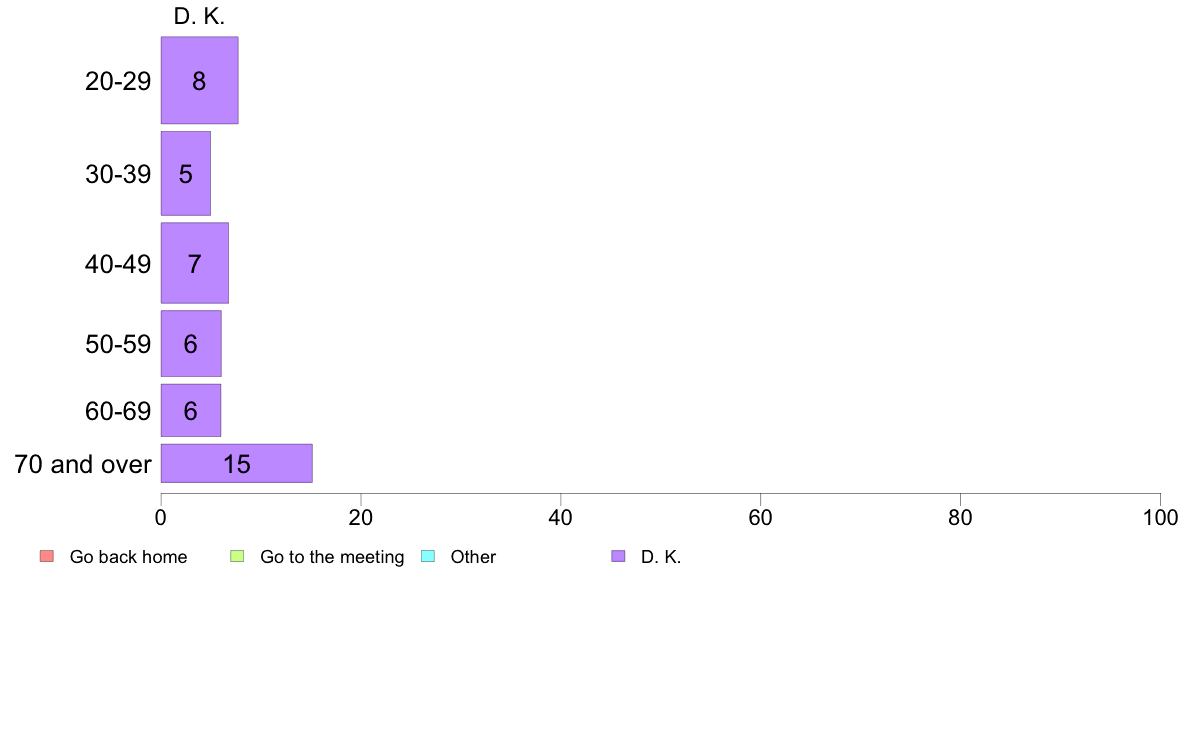The height and width of the screenshot is (736, 1188).
Task: Select the 50-59 bar showing 6
Action: (191, 343)
